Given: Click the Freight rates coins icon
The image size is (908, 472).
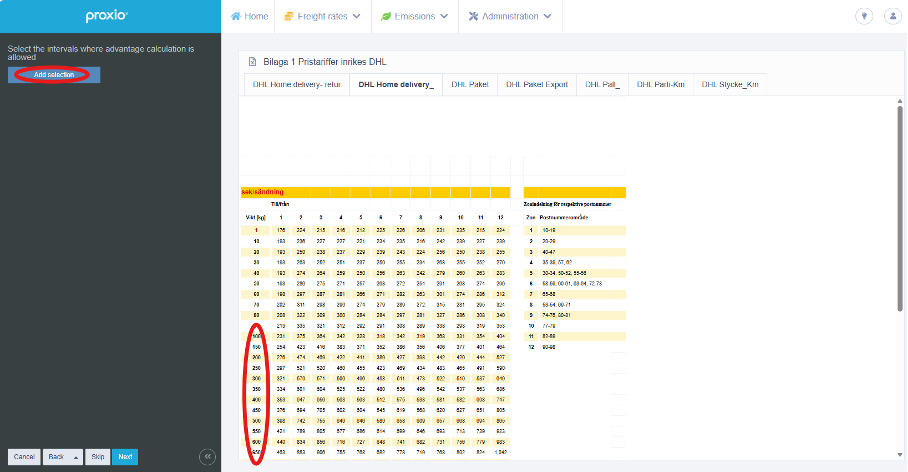Looking at the screenshot, I should (288, 16).
